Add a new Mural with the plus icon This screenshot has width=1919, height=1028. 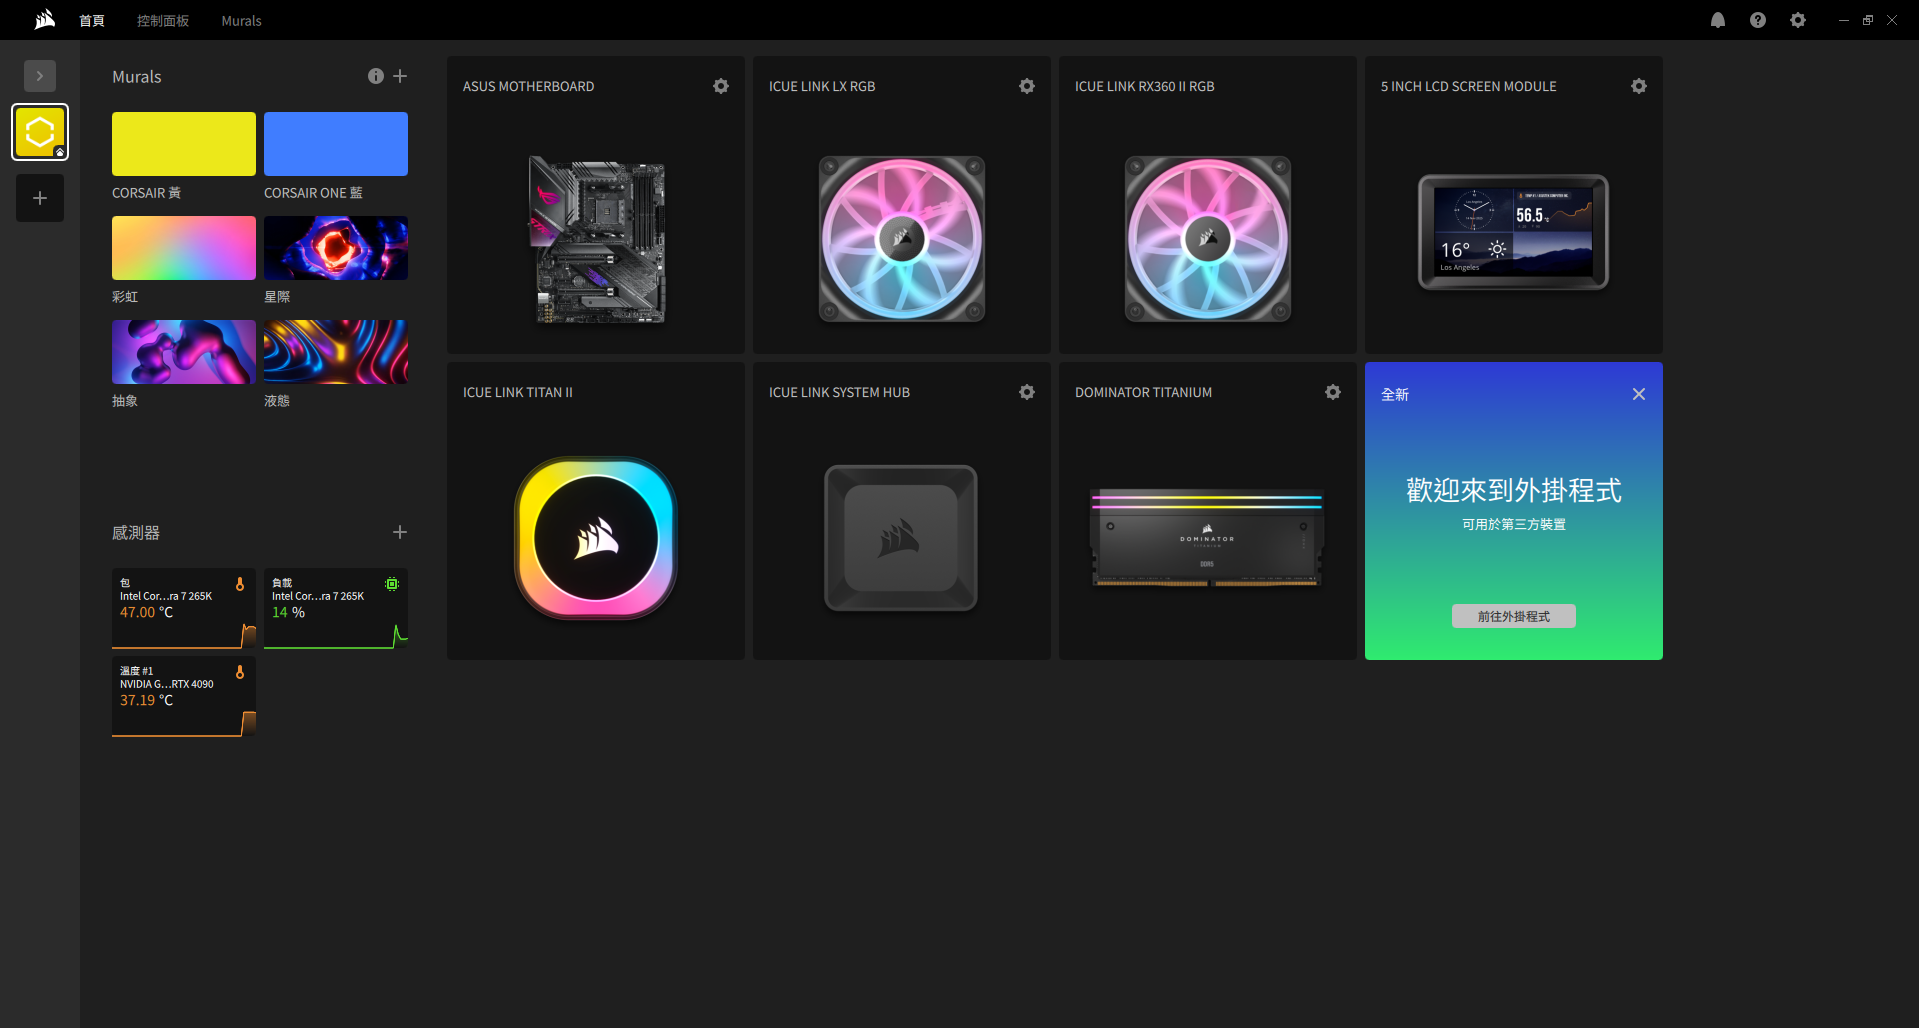click(400, 76)
